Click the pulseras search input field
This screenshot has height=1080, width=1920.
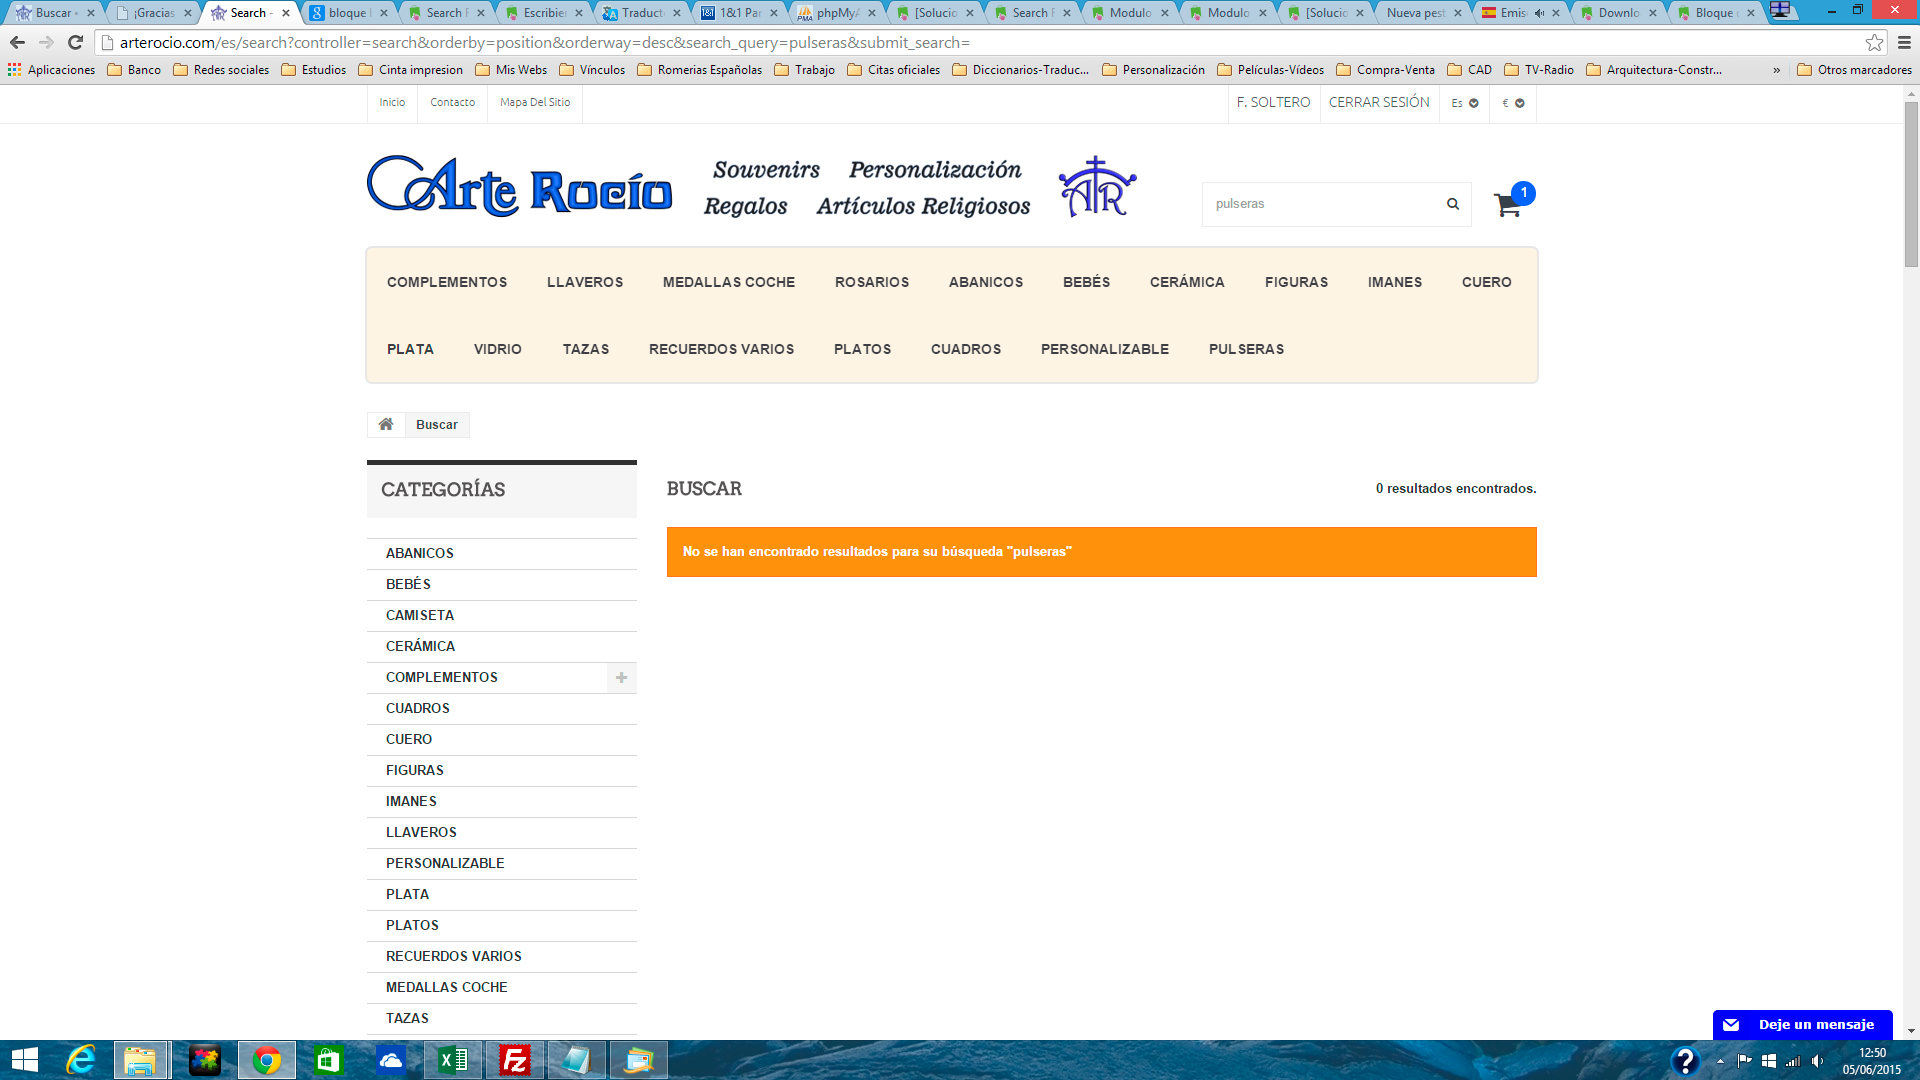1318,204
